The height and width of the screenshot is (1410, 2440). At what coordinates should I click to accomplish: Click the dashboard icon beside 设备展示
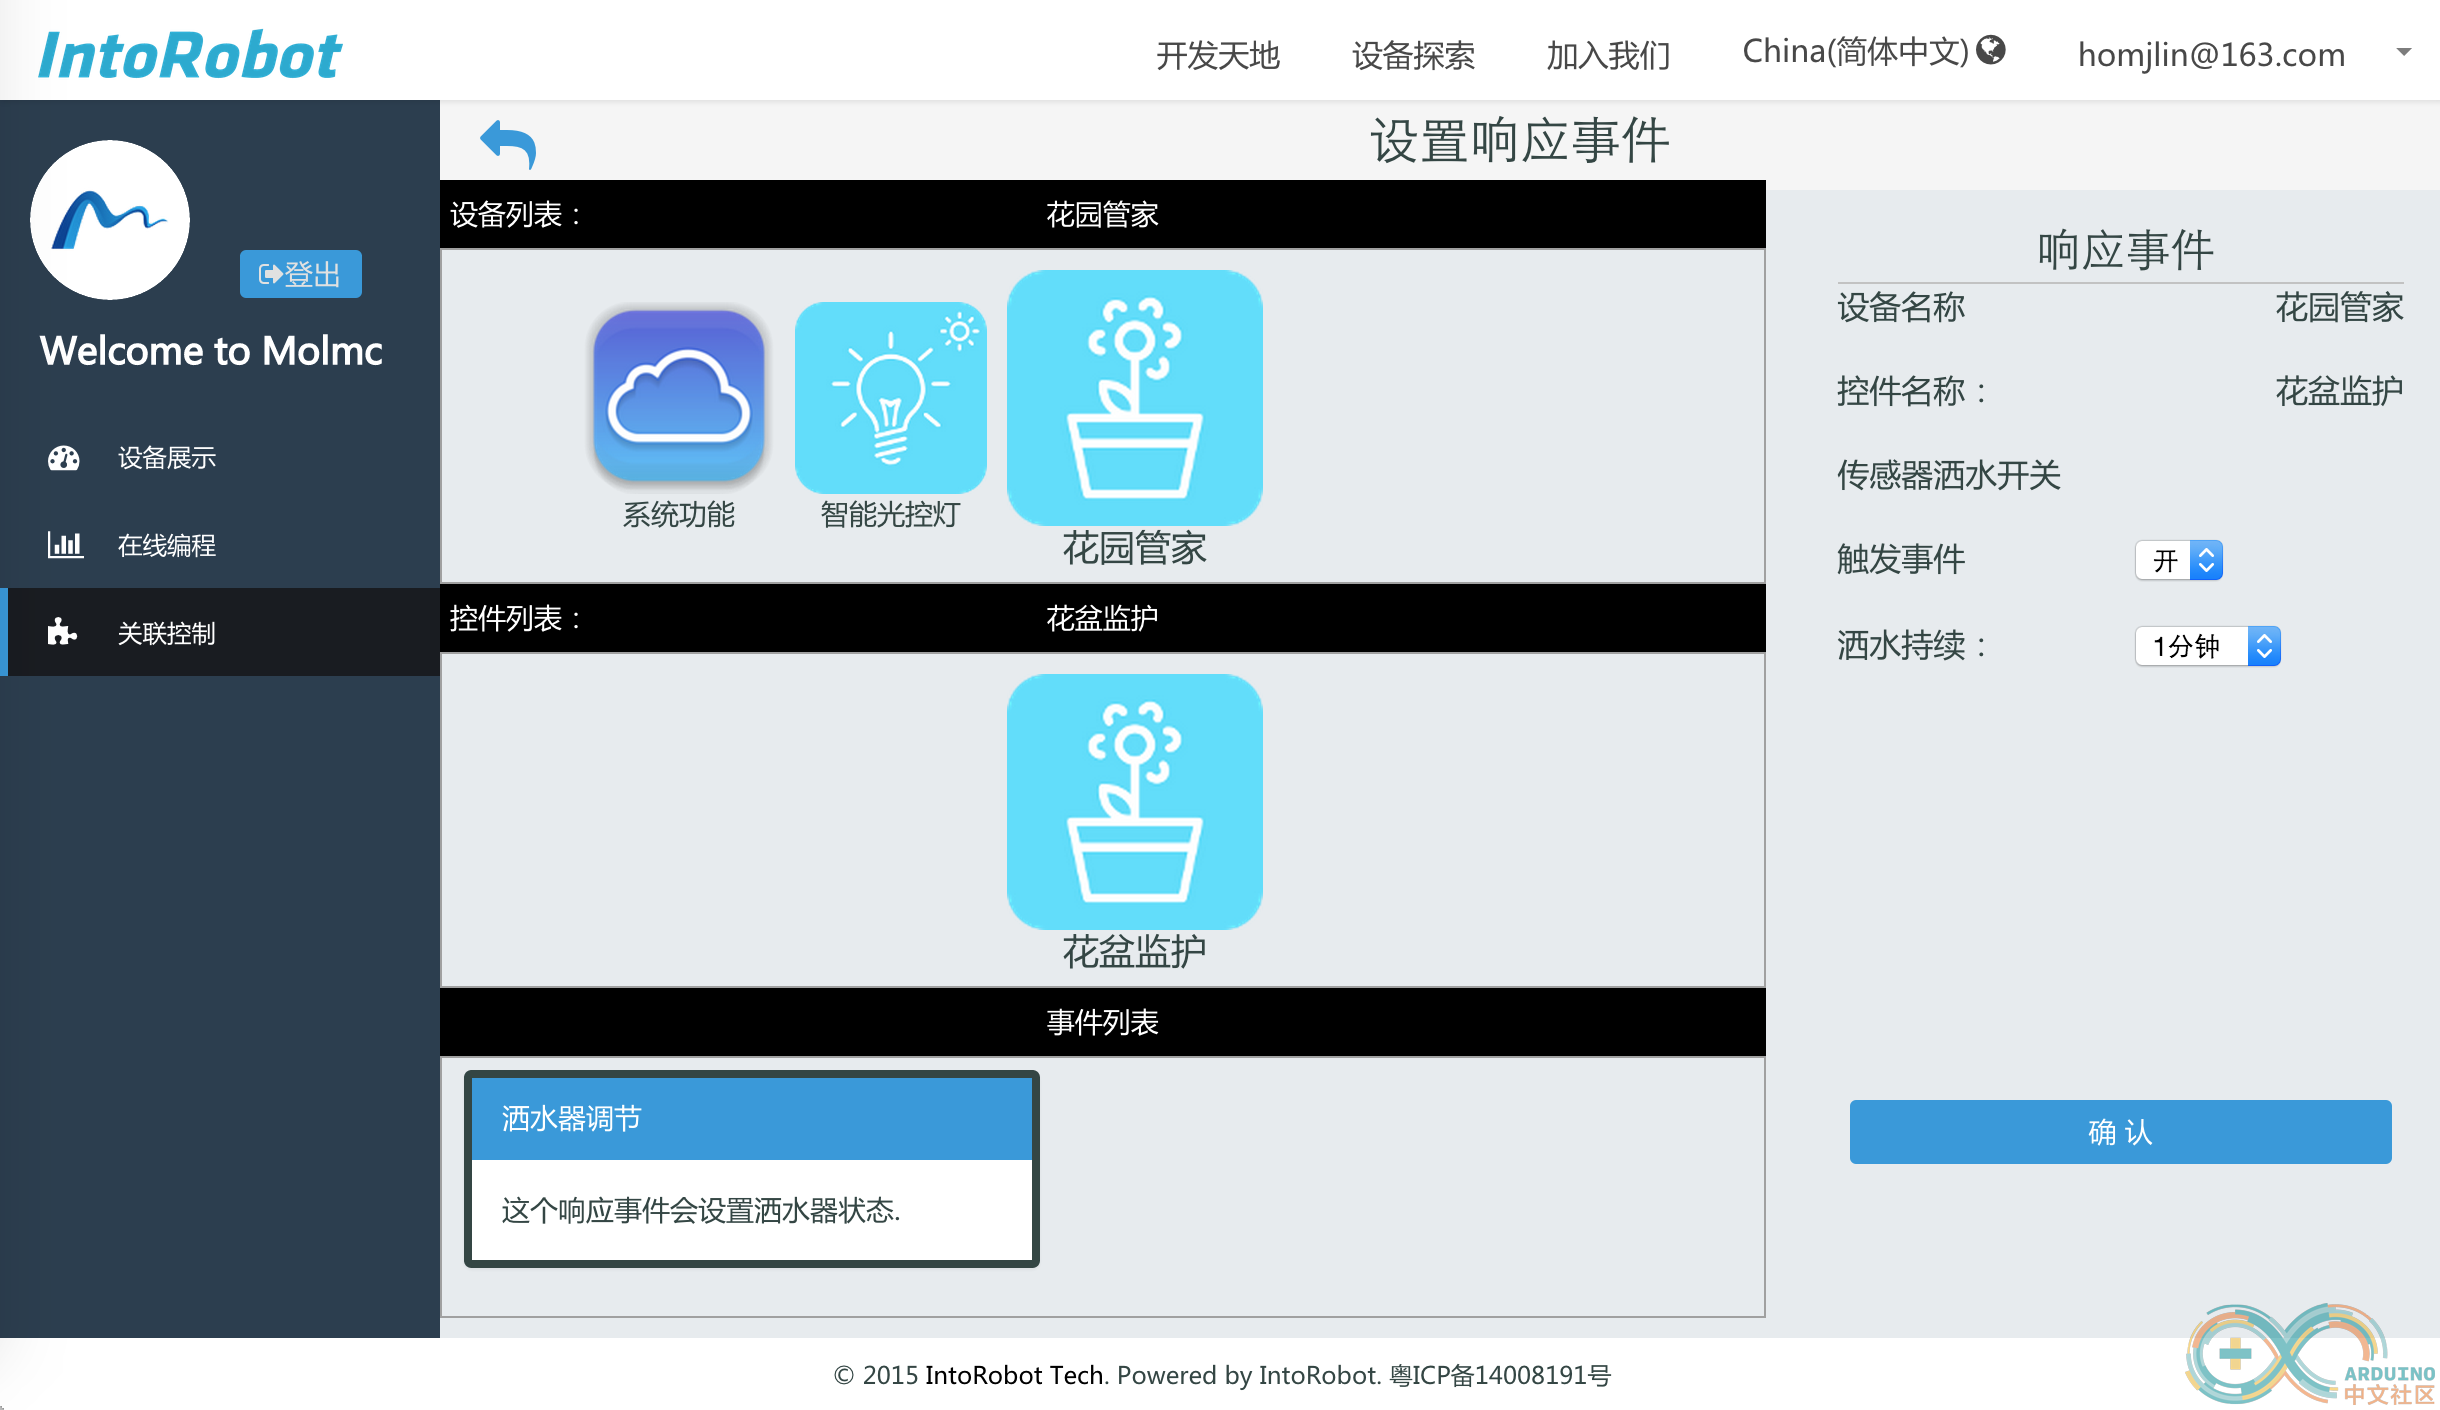[64, 458]
